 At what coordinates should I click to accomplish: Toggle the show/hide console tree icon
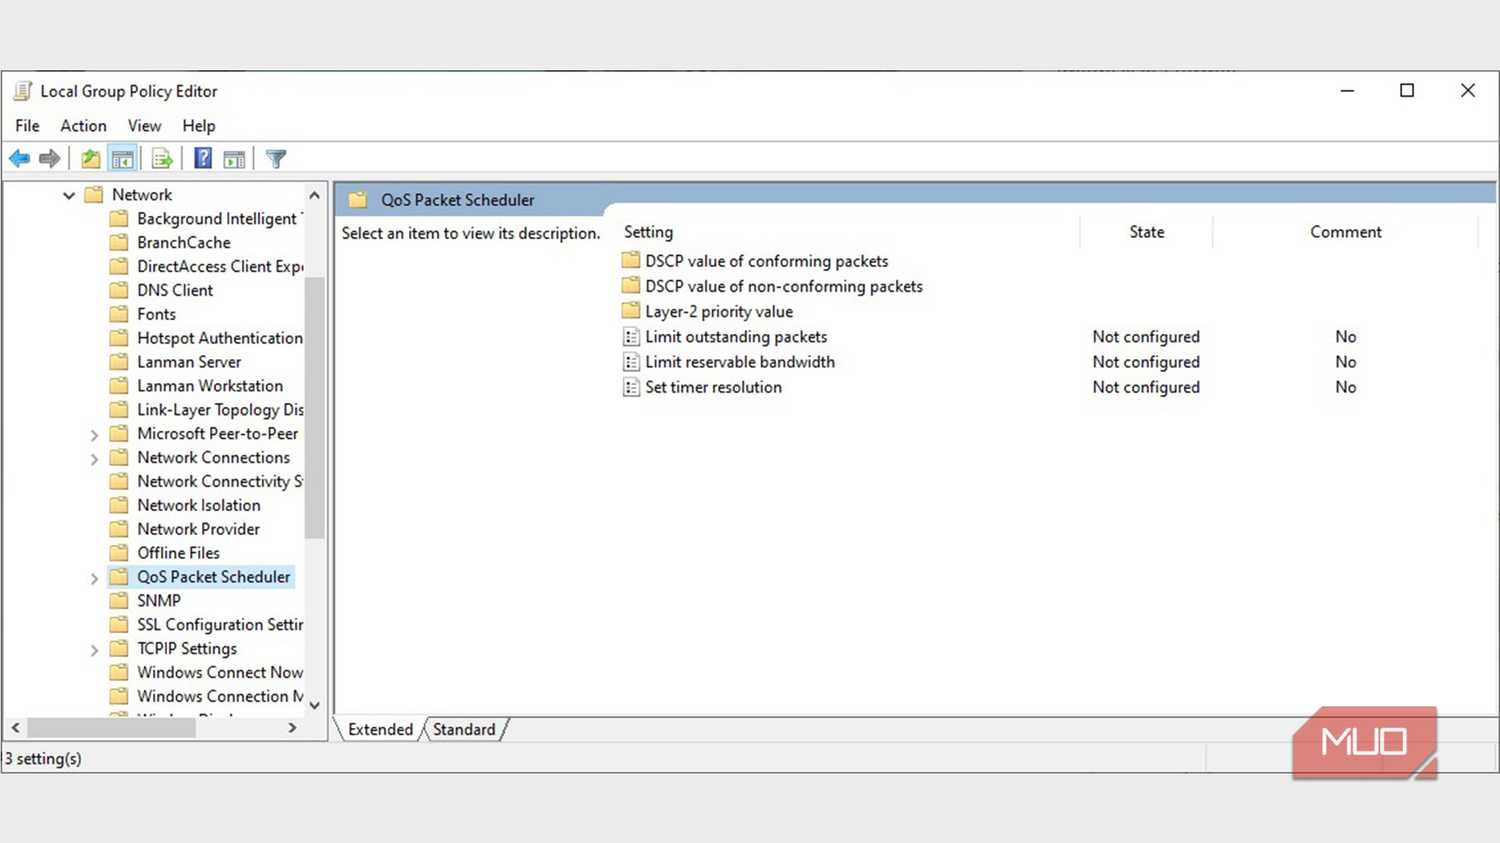point(123,159)
